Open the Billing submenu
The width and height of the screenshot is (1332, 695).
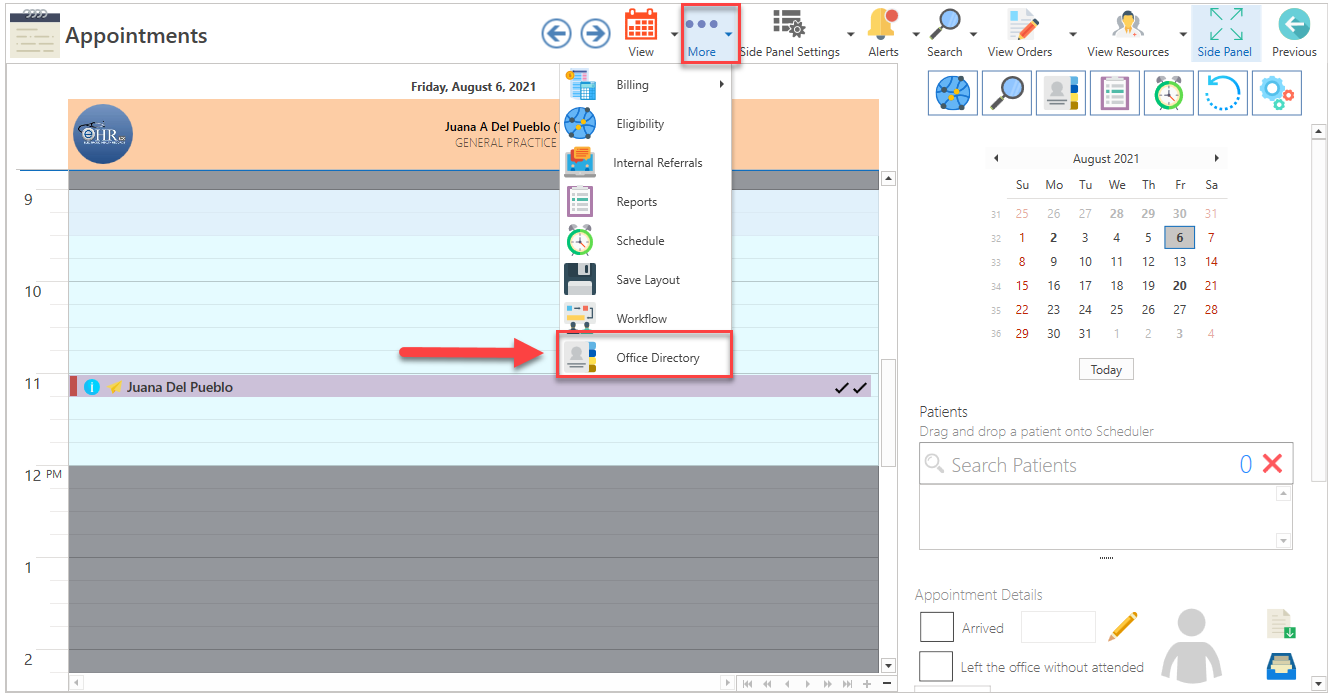click(645, 85)
